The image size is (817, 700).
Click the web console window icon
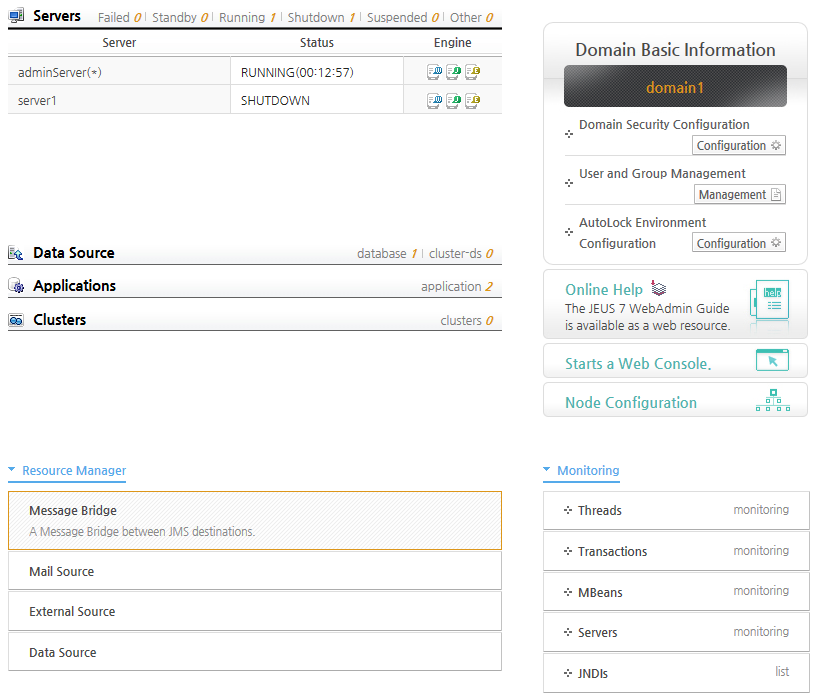pos(772,360)
